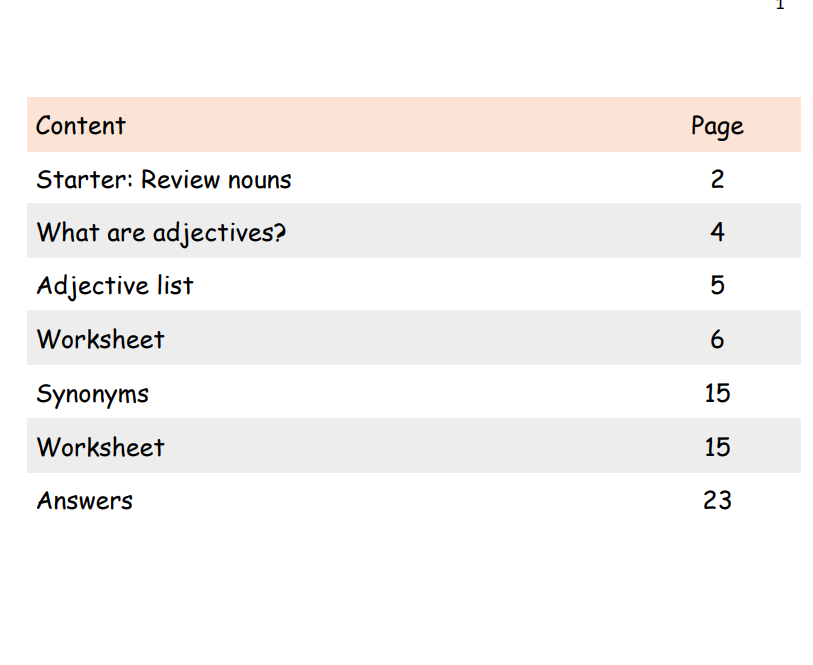Click page number 5 in the contents
This screenshot has height=665, width=813.
tap(717, 286)
